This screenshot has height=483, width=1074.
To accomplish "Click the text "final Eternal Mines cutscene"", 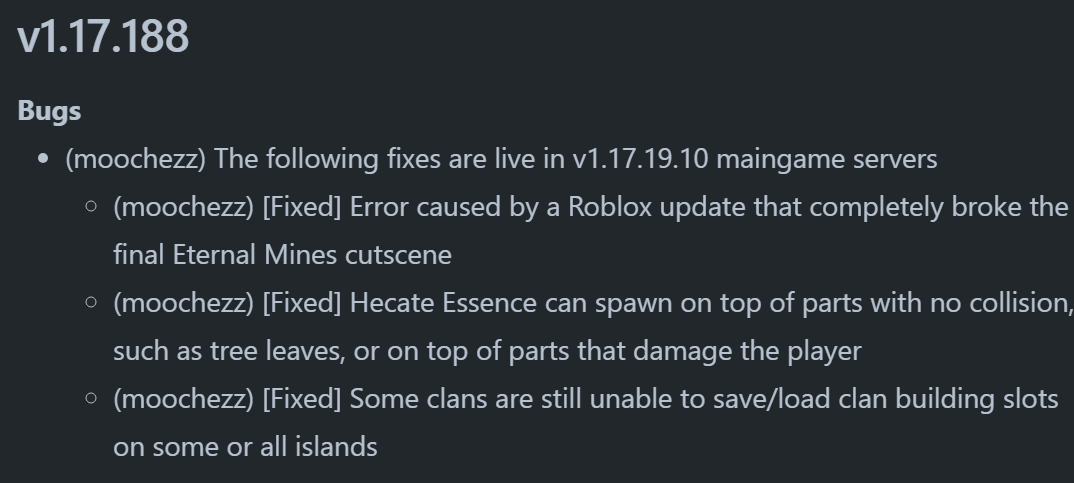I will point(282,255).
